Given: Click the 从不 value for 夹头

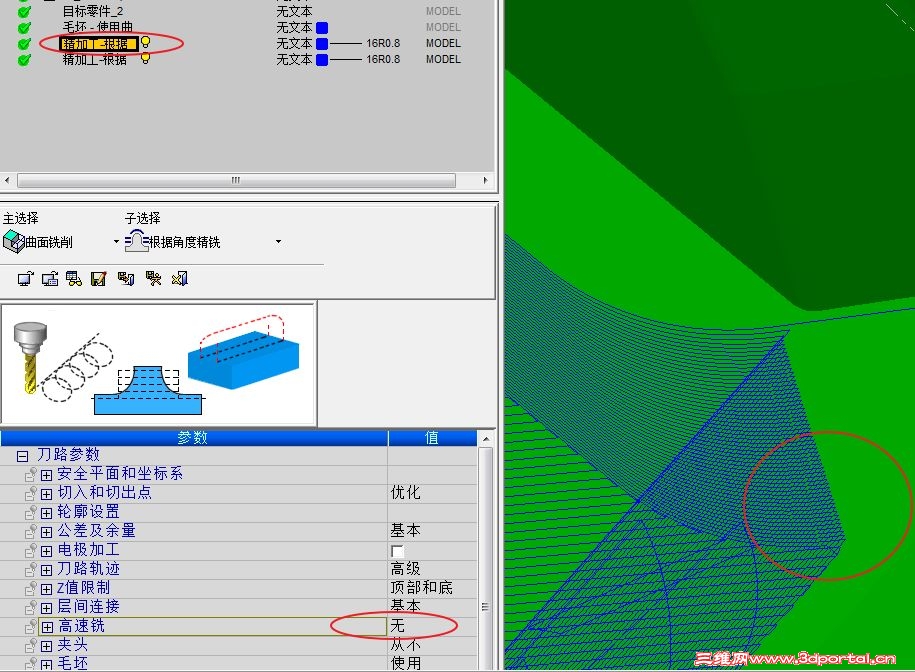Looking at the screenshot, I should (x=406, y=645).
